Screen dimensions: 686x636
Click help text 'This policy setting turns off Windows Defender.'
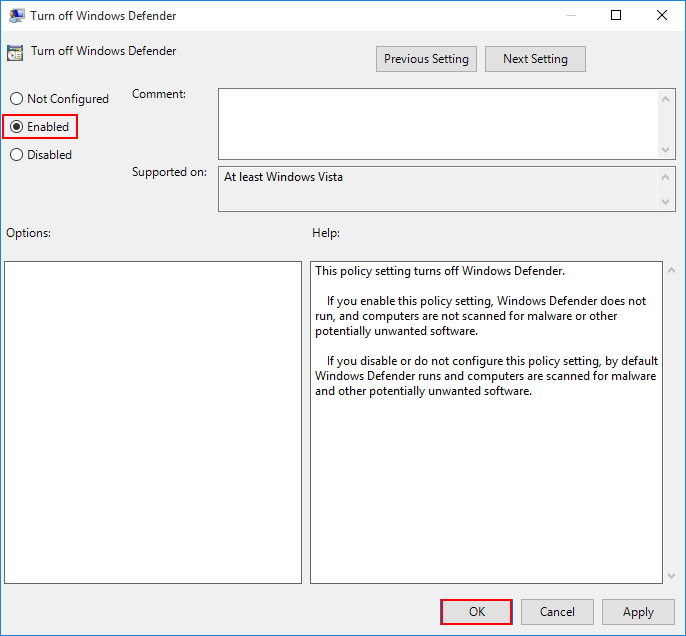(x=440, y=271)
